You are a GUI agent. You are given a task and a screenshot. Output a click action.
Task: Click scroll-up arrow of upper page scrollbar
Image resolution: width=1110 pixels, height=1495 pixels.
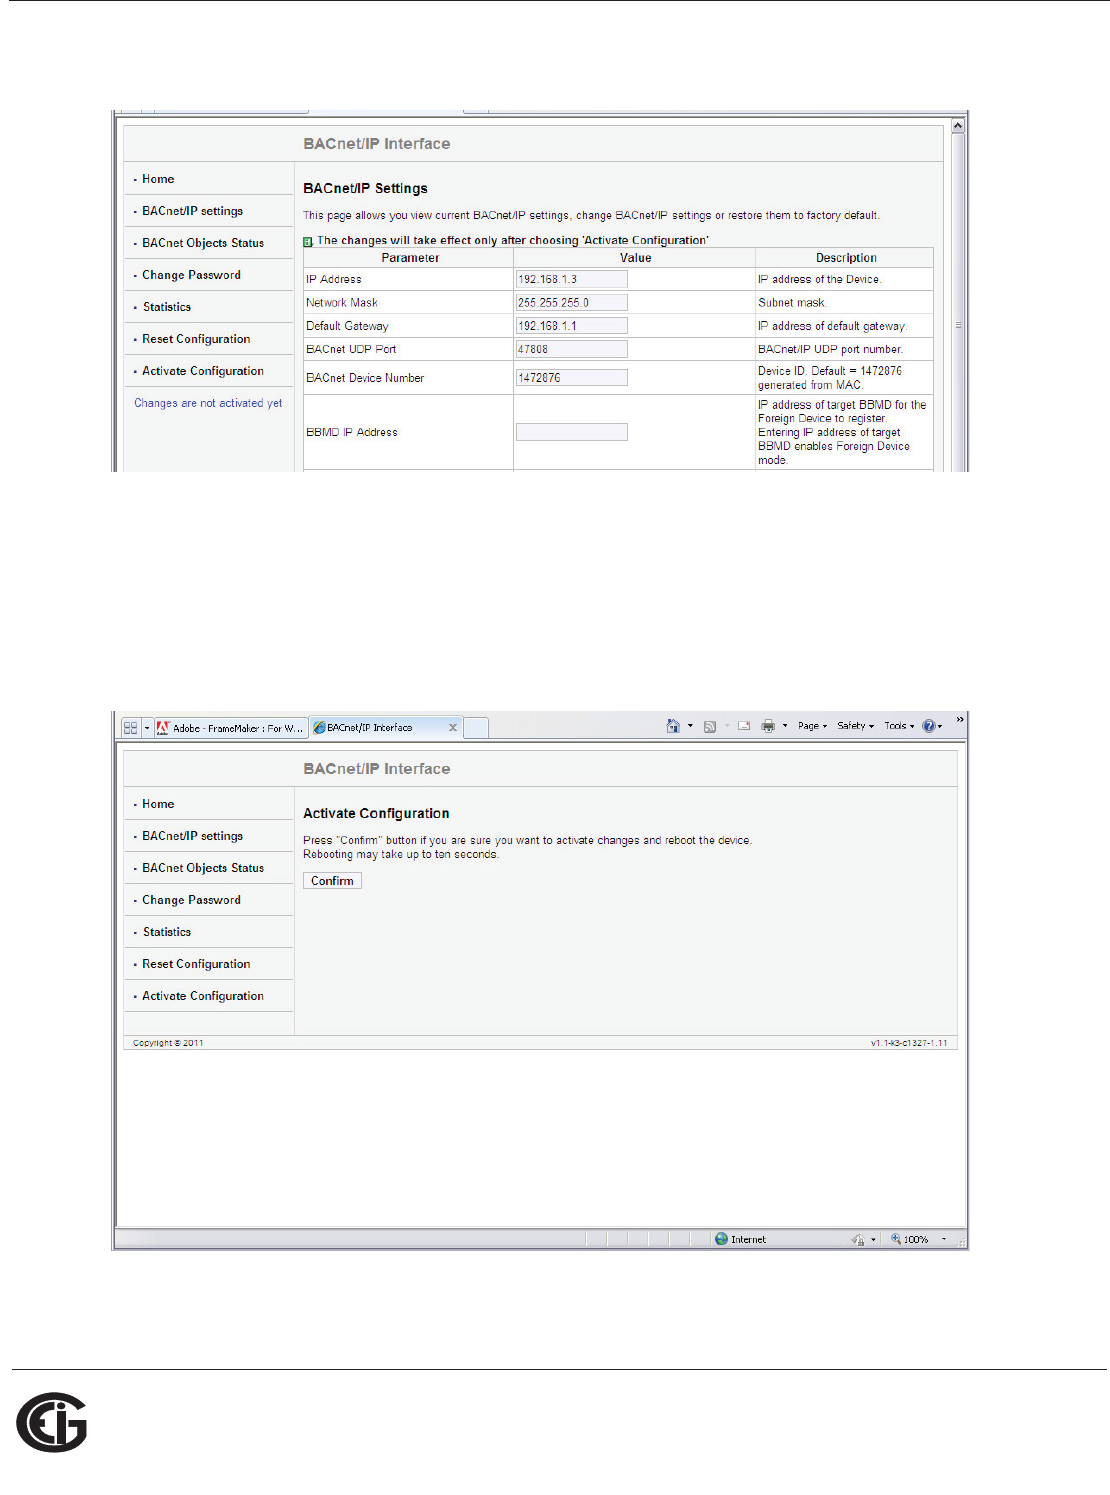click(958, 126)
